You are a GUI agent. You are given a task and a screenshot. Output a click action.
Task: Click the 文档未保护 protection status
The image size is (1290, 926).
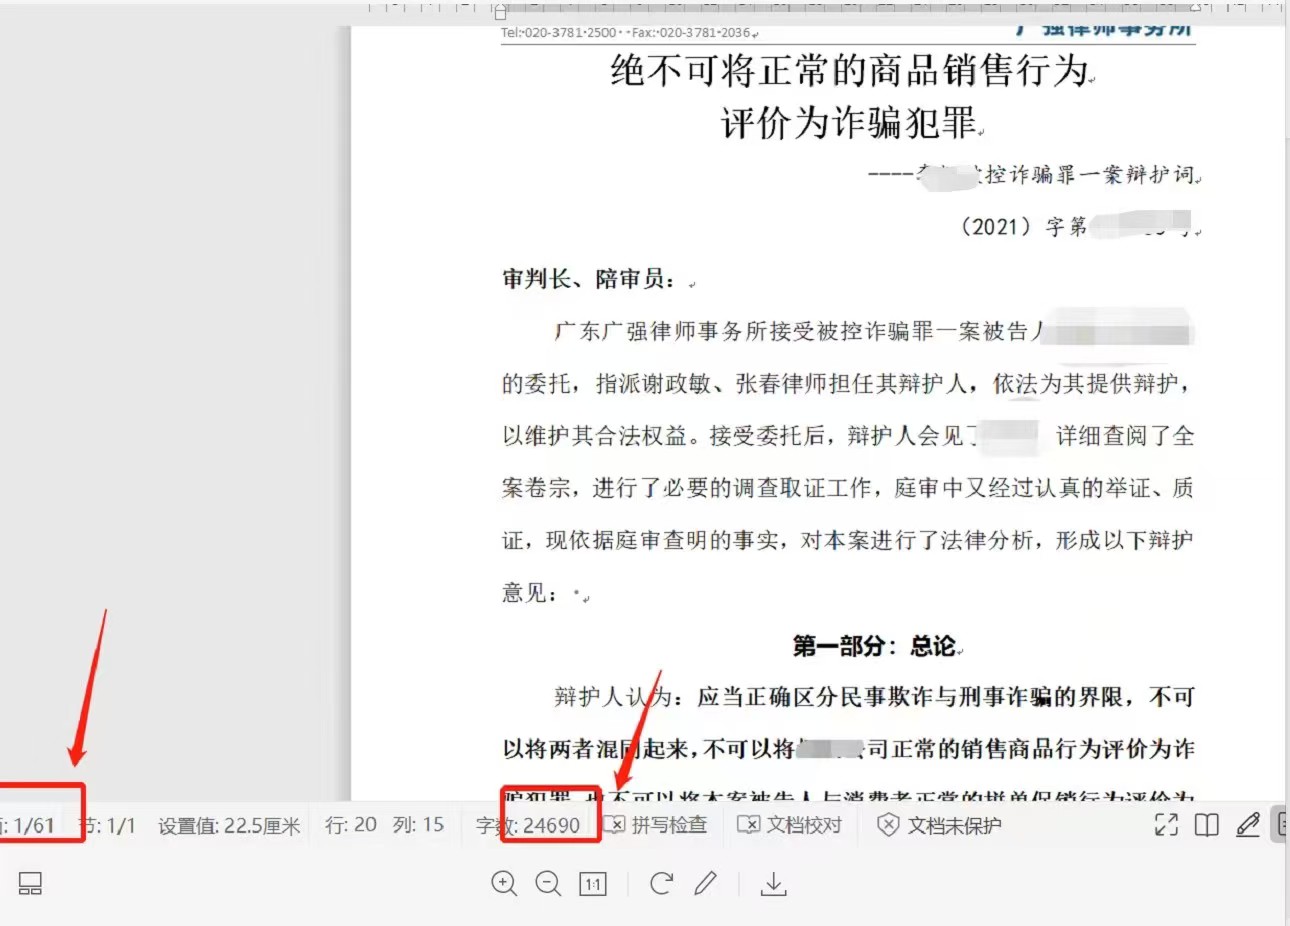point(939,825)
